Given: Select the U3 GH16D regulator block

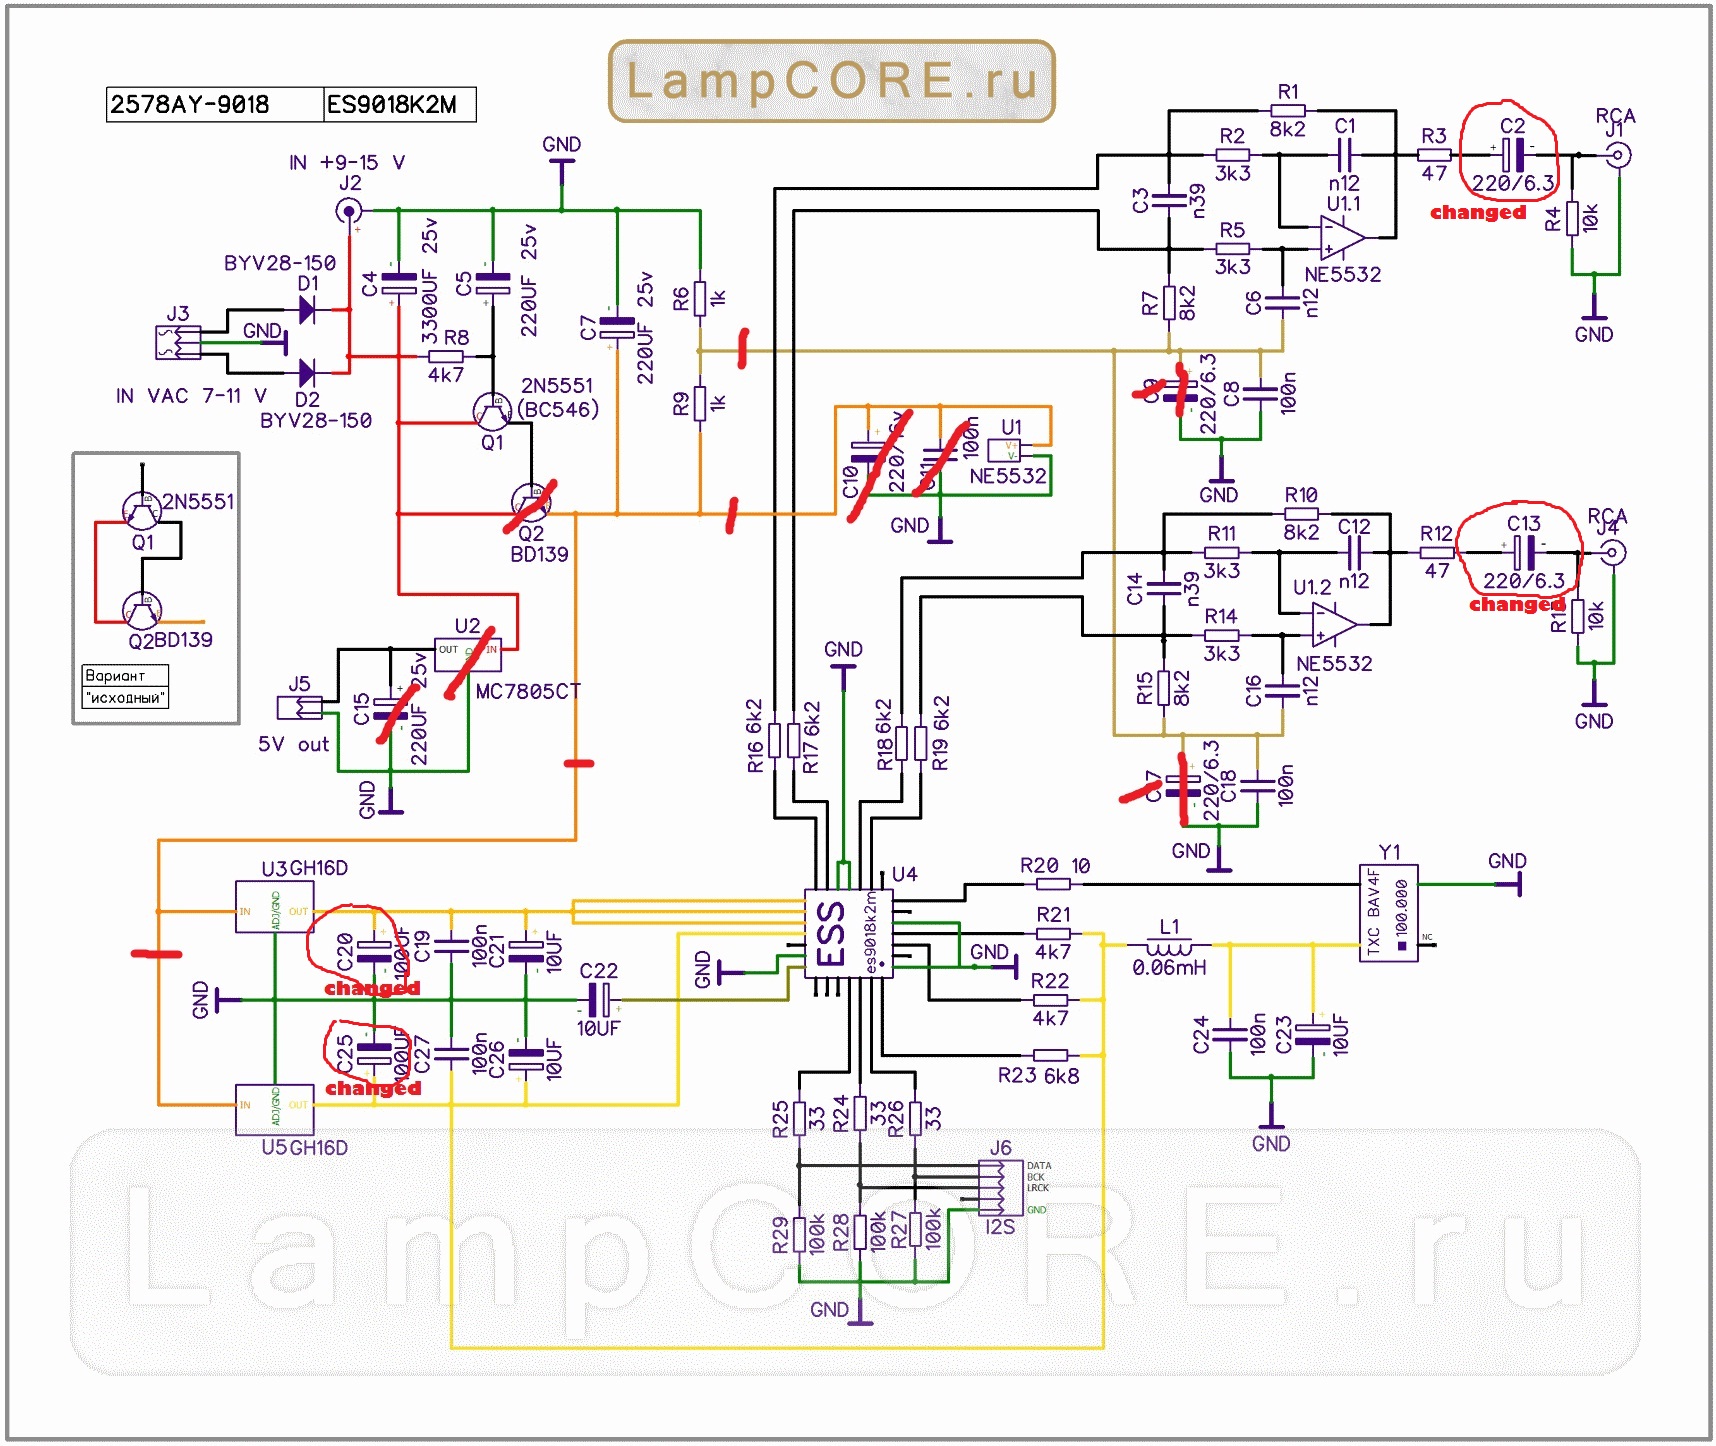Looking at the screenshot, I should coord(275,907).
